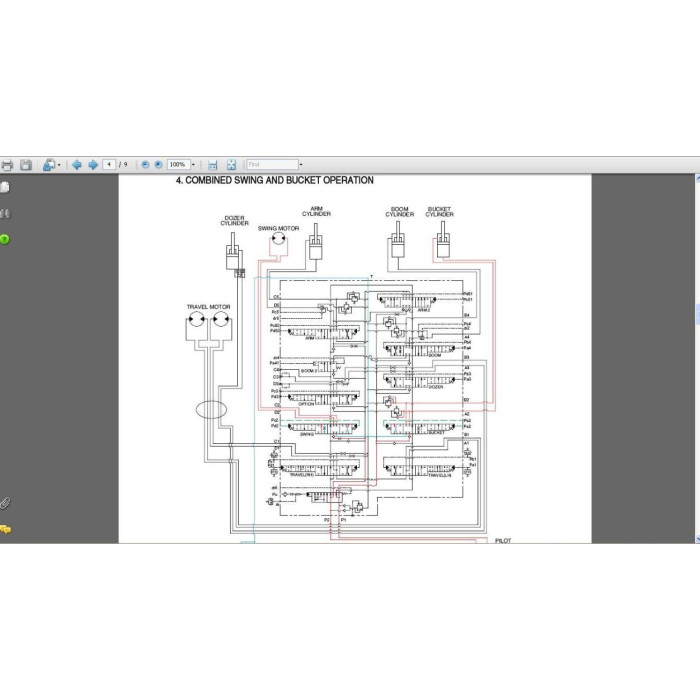Image resolution: width=700 pixels, height=700 pixels.
Task: Click the 'PILOT' label at diagram bottom
Action: pyautogui.click(x=503, y=541)
